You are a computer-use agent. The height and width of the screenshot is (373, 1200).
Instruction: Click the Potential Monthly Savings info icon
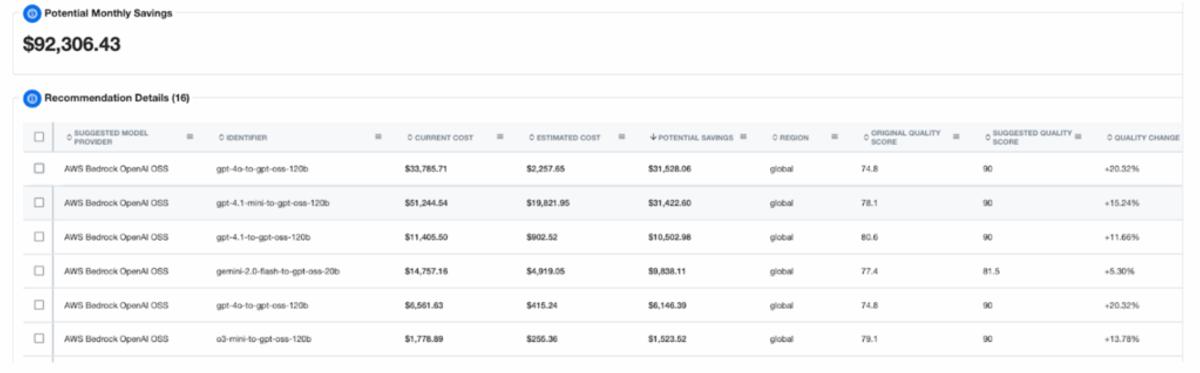click(x=32, y=14)
